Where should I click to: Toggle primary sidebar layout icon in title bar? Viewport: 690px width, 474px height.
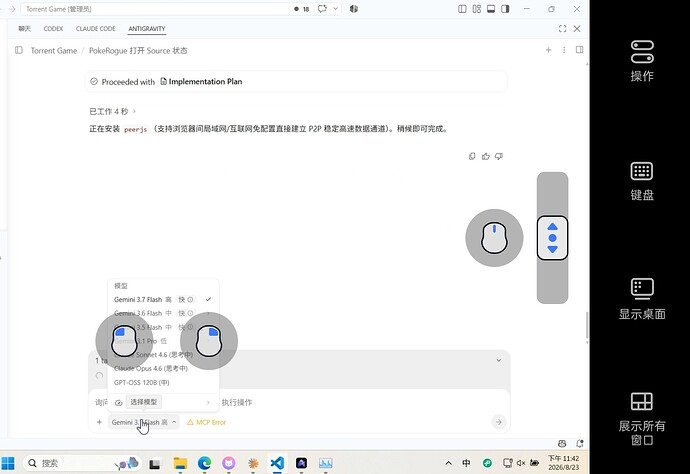[x=462, y=9]
